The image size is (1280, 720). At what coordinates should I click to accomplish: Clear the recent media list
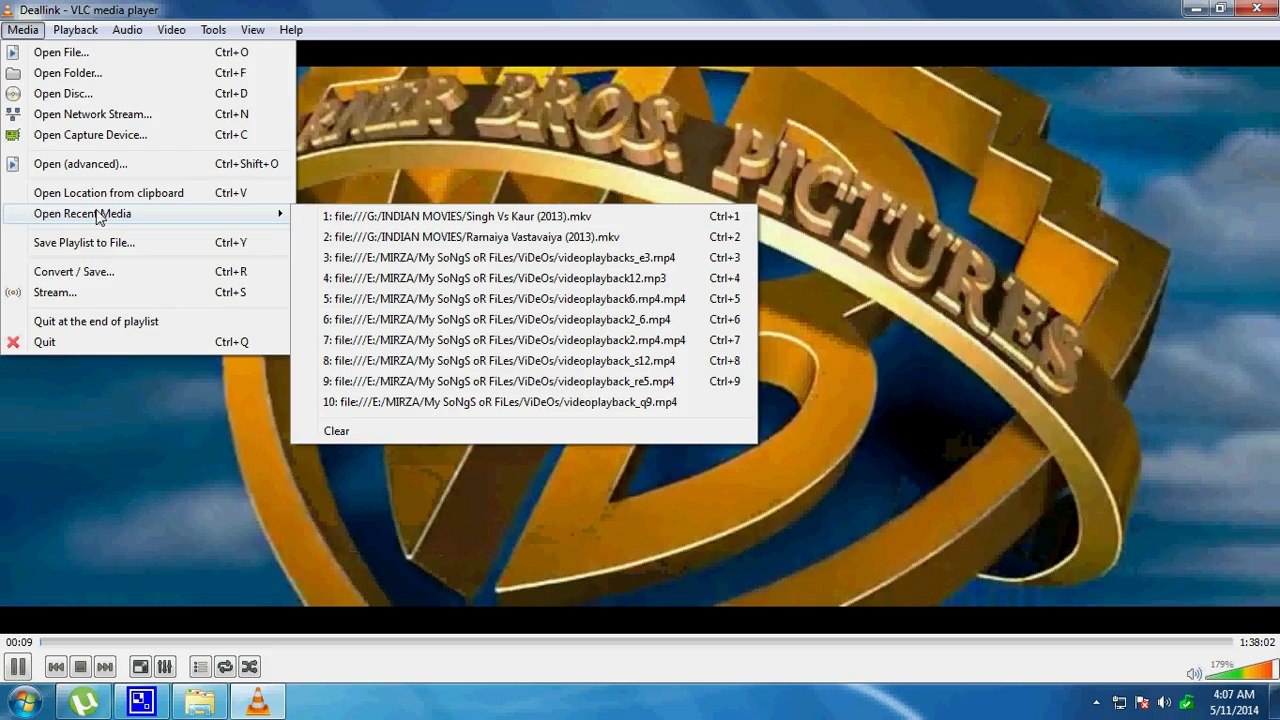pyautogui.click(x=524, y=431)
